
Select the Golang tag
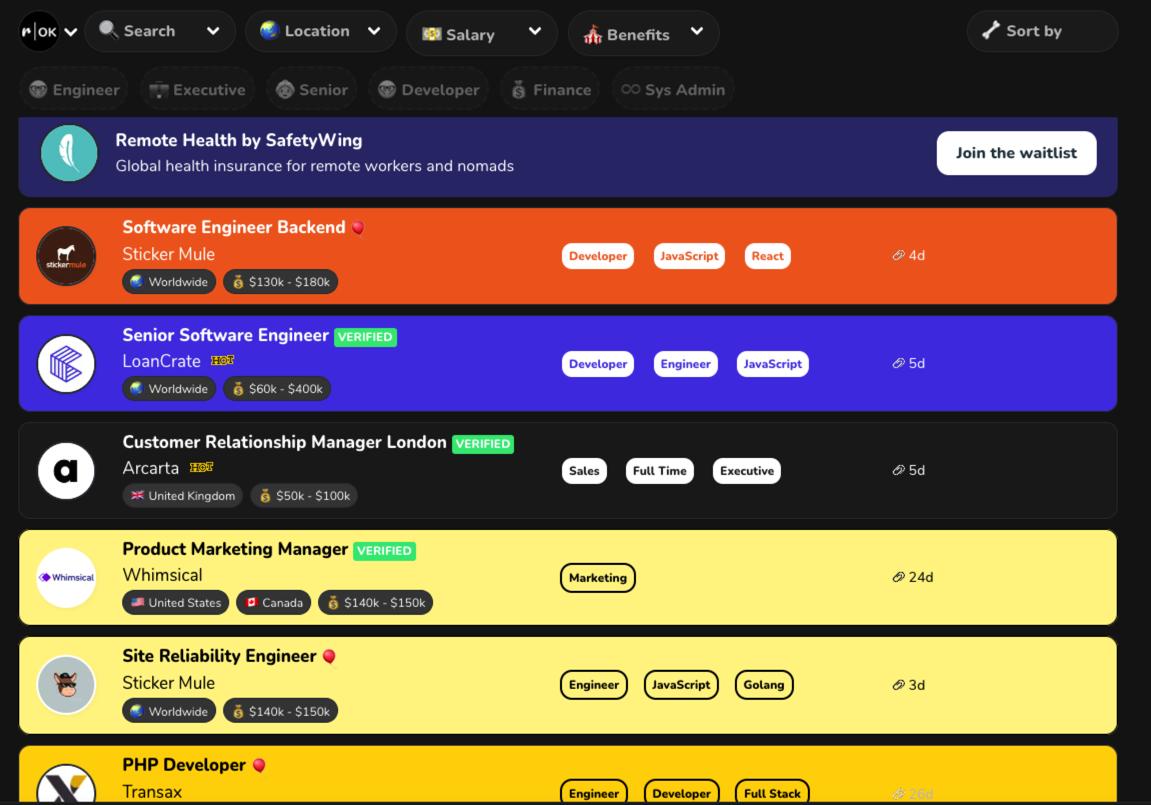click(x=763, y=685)
